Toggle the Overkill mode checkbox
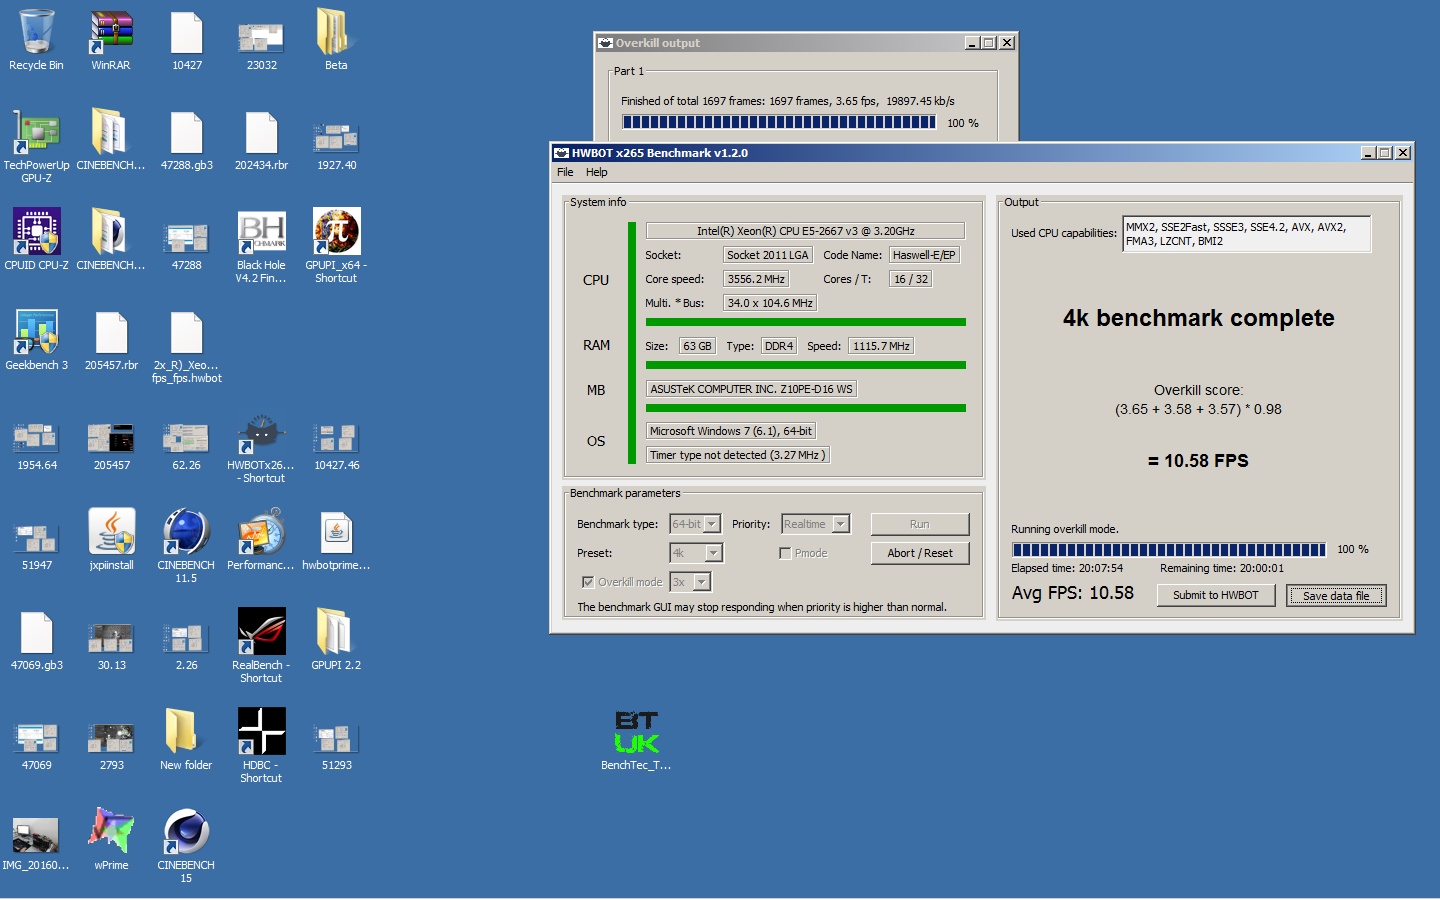 point(588,582)
